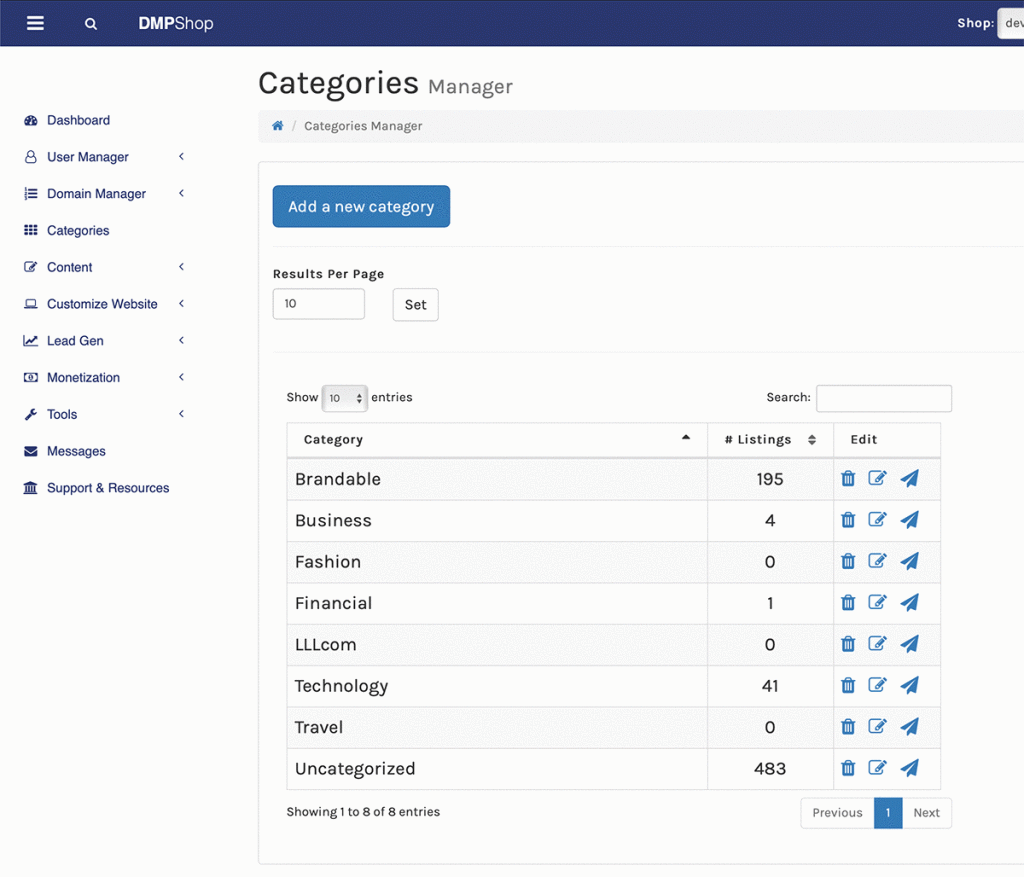Open the Show entries dropdown
This screenshot has width=1024, height=877.
pos(345,398)
